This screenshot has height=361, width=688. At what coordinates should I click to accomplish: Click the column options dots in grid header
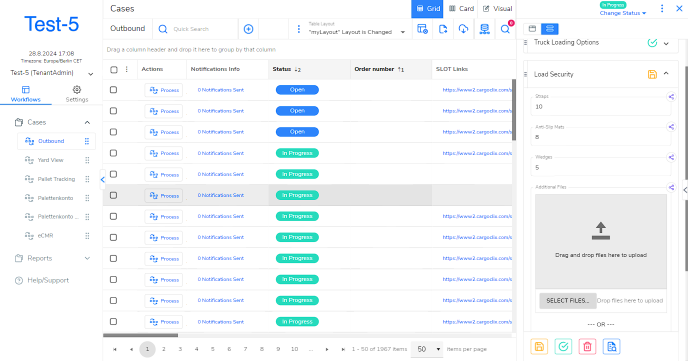point(127,69)
